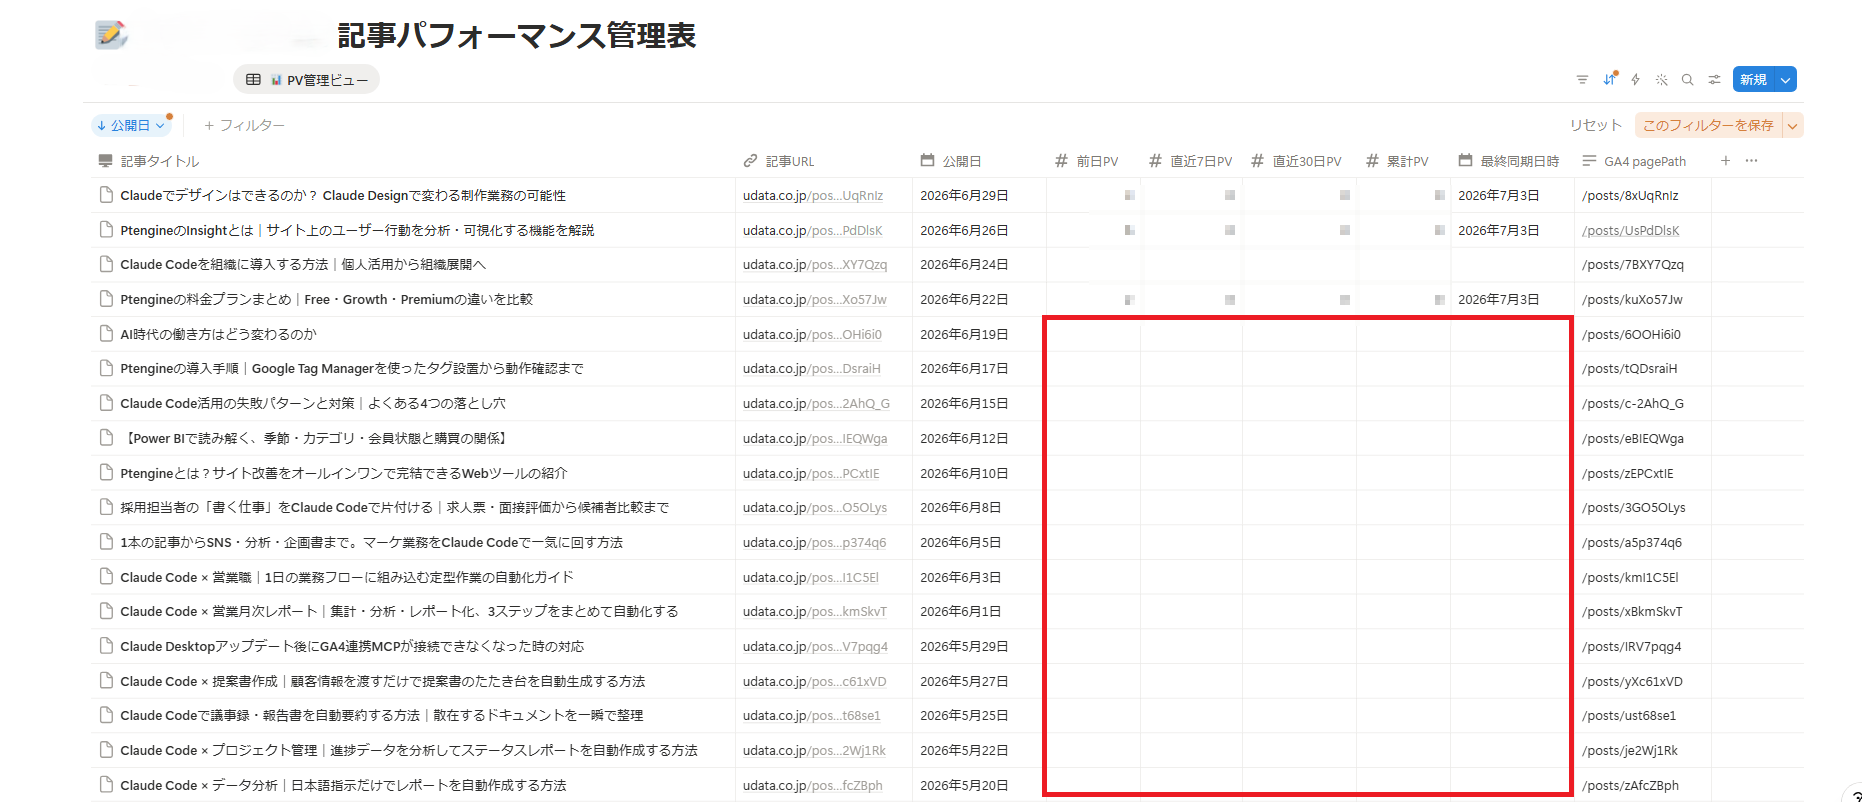This screenshot has width=1862, height=802.
Task: Open URL udata.co.jp/pos...XY7Qzq link
Action: click(815, 264)
